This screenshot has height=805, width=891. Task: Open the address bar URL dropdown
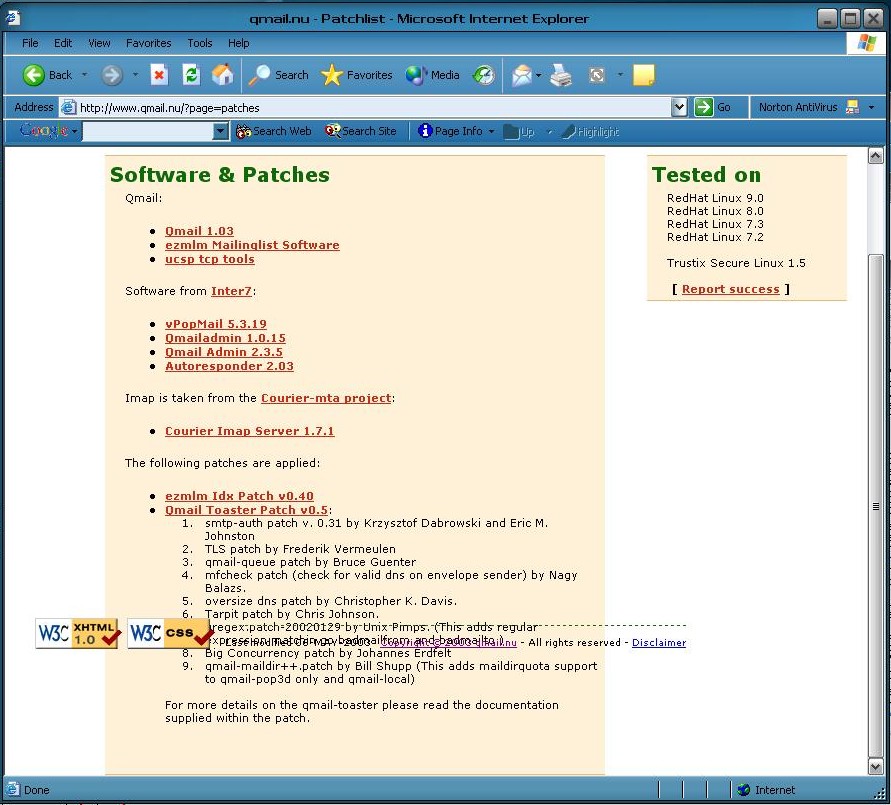coord(679,107)
